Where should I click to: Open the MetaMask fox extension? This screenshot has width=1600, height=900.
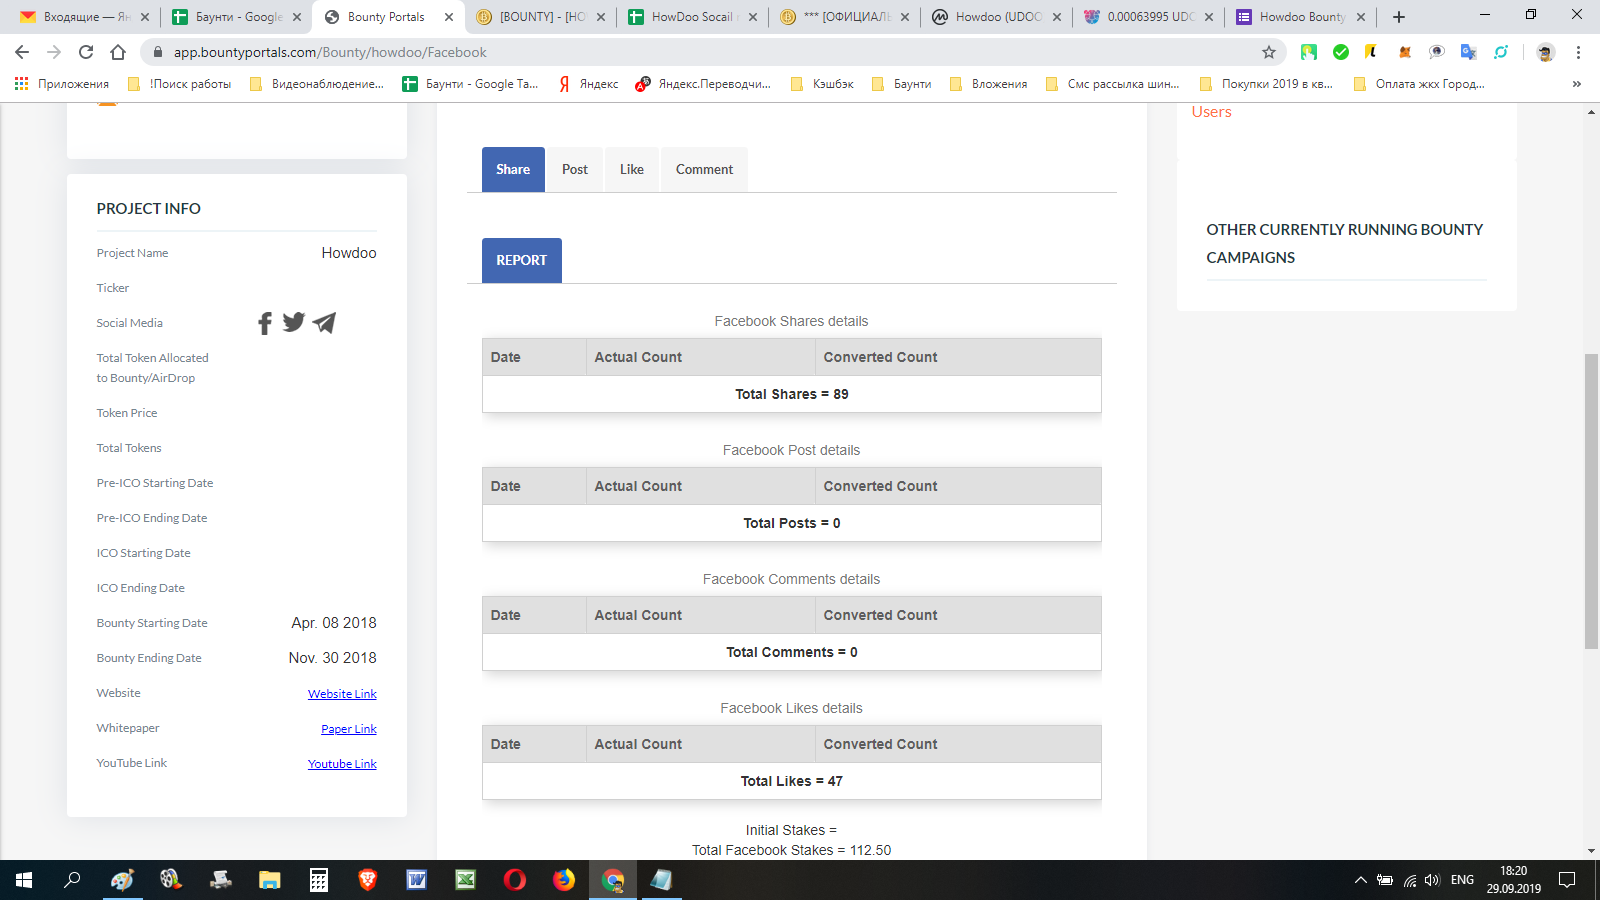[x=1405, y=52]
